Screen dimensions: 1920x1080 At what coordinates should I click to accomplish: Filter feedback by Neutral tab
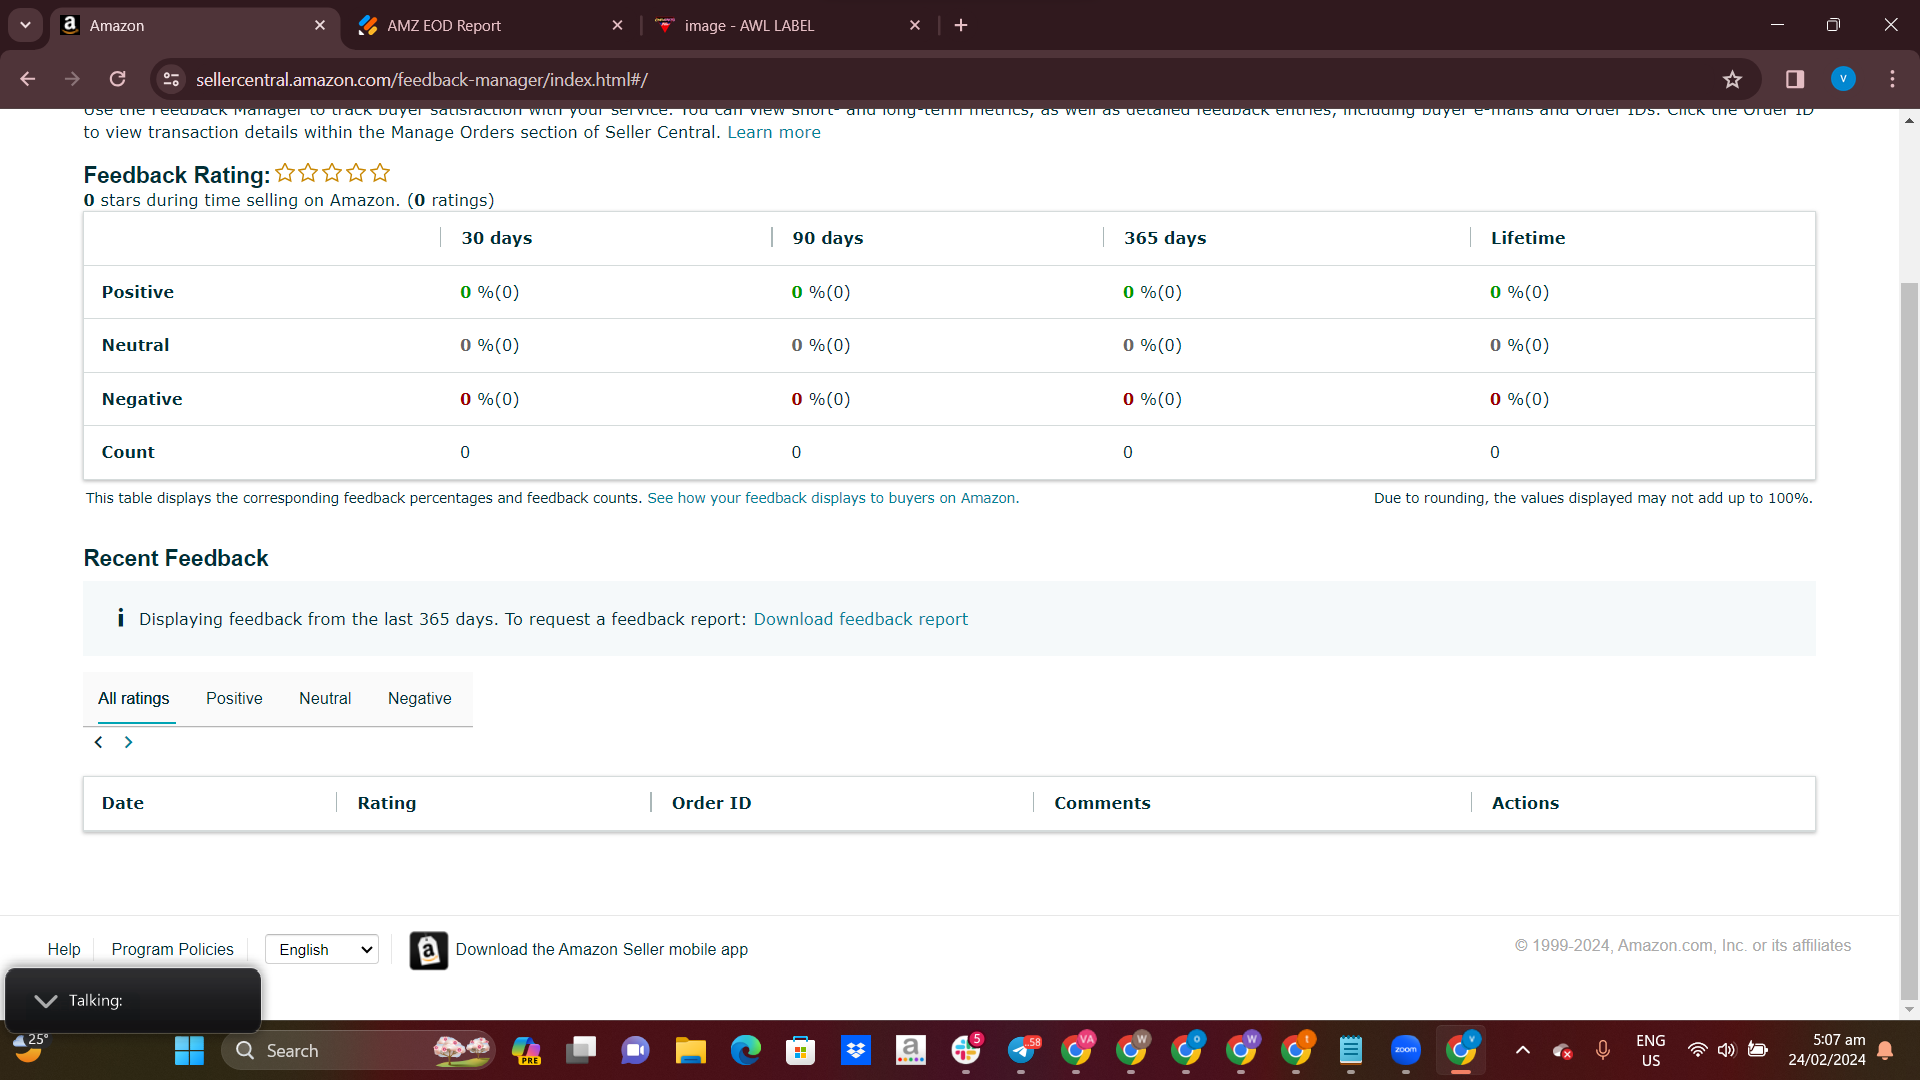coord(325,698)
